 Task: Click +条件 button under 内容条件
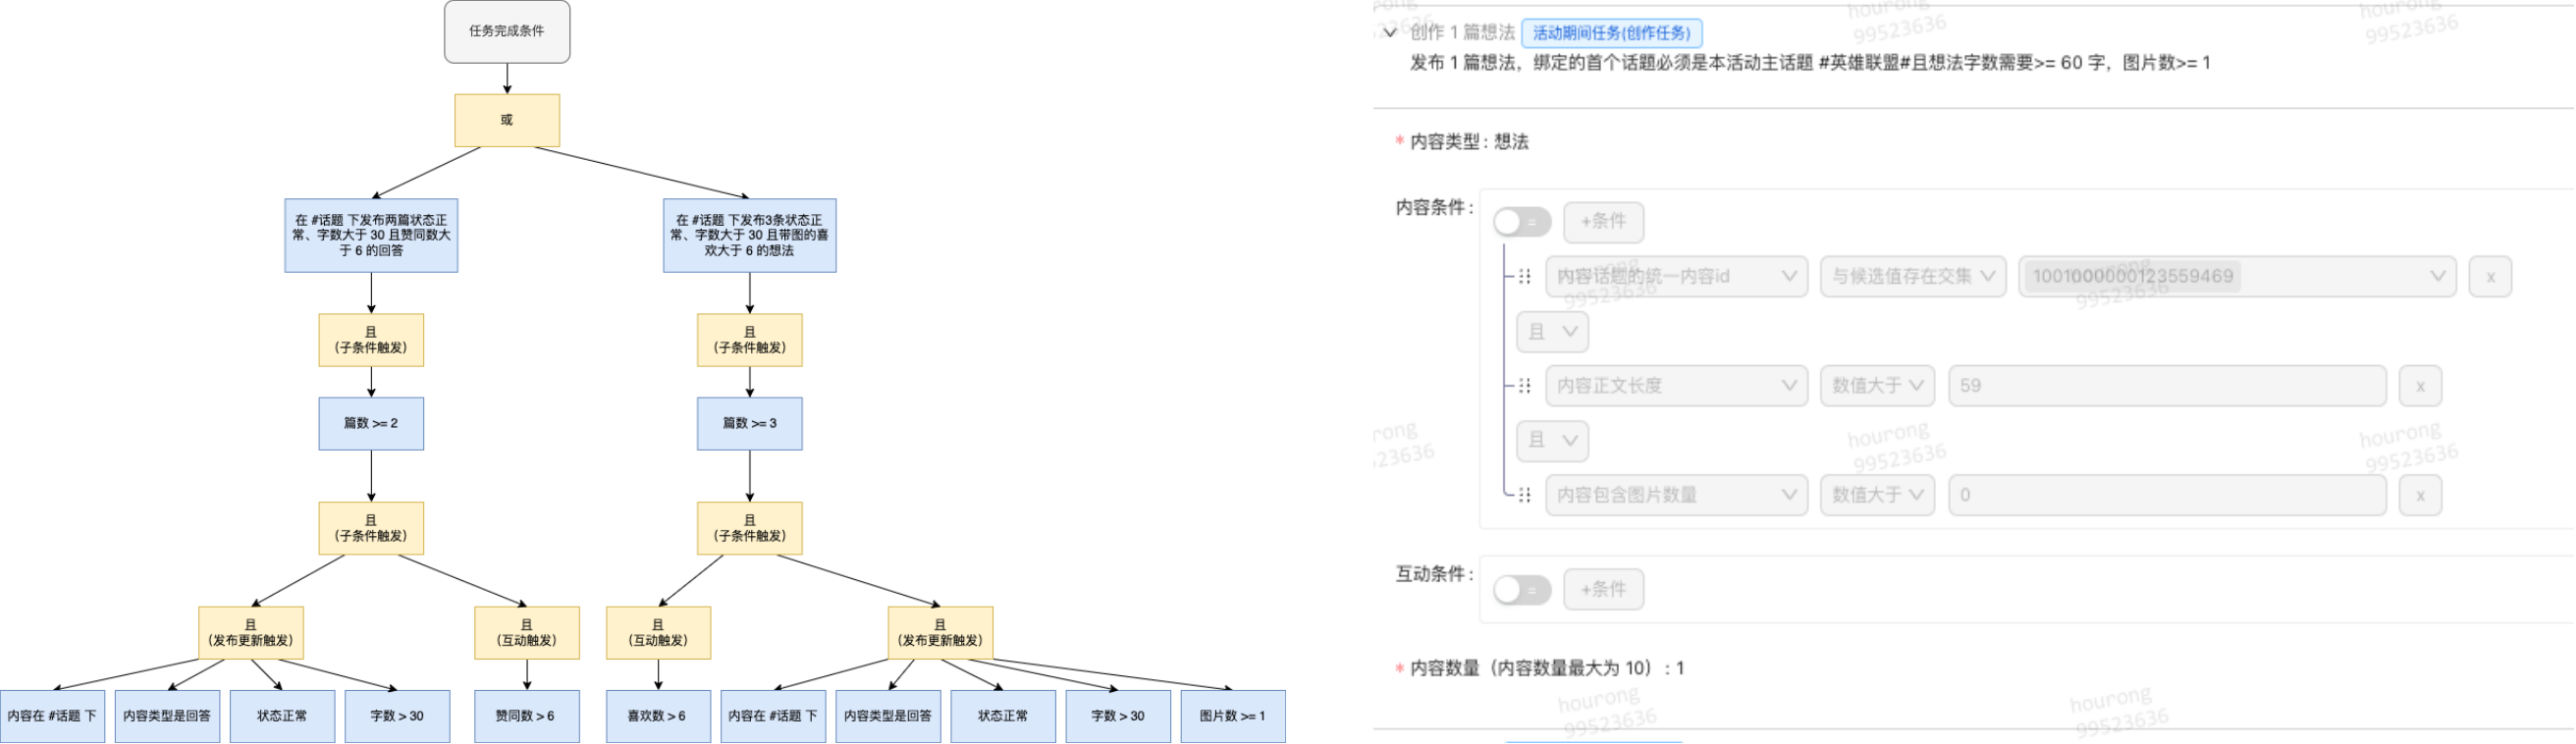(1603, 222)
